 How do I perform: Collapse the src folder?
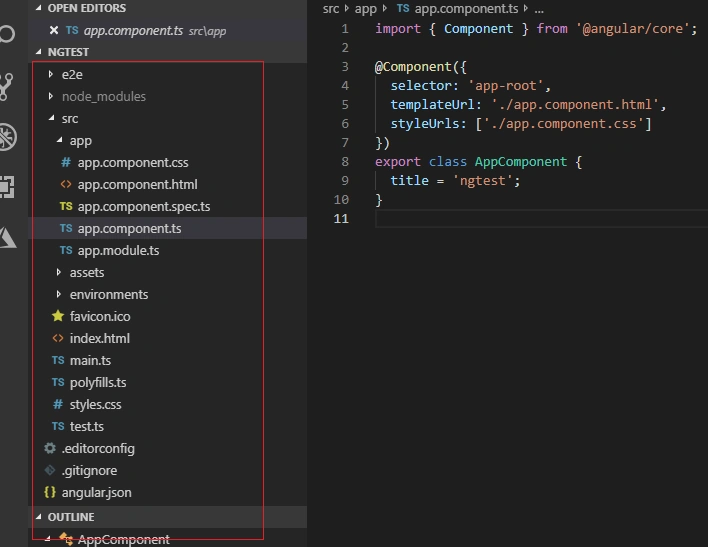pyautogui.click(x=51, y=118)
